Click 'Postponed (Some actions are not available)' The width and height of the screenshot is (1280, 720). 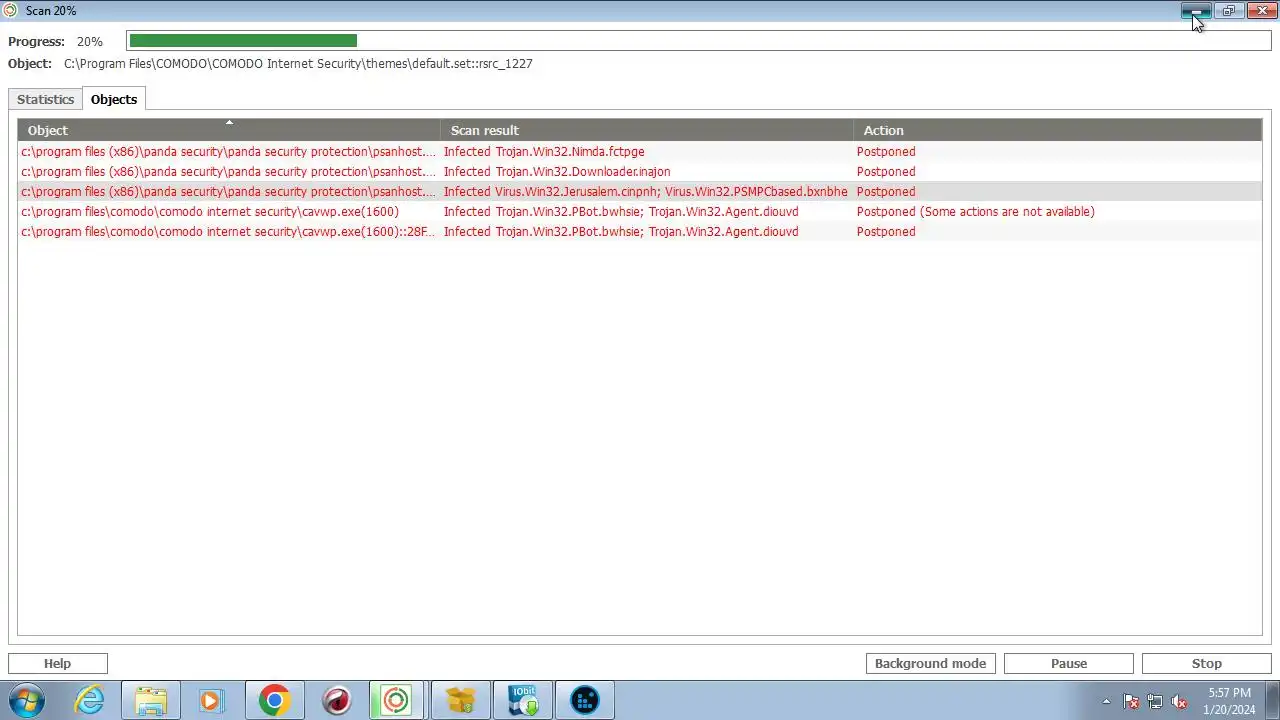976,212
